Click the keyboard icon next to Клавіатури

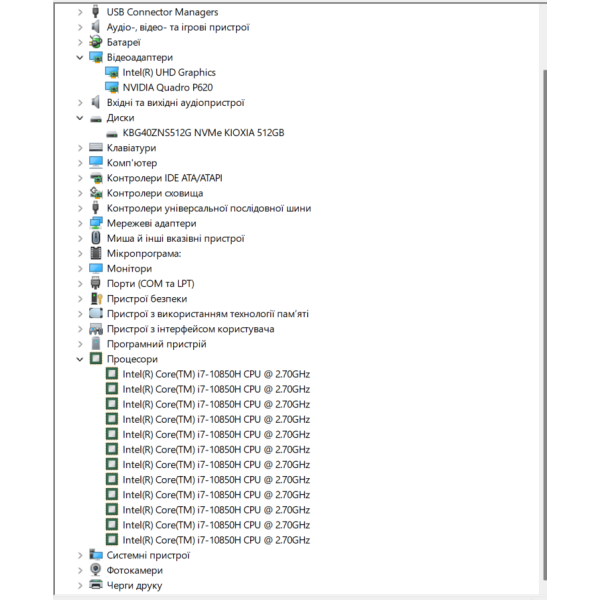click(96, 147)
